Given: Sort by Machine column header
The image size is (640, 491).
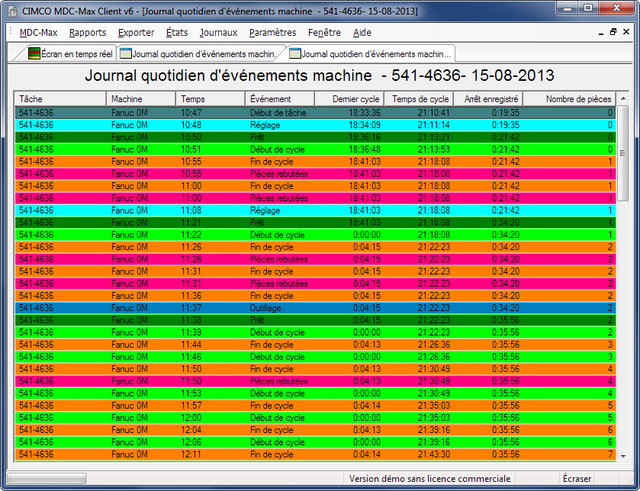Looking at the screenshot, I should pos(141,99).
